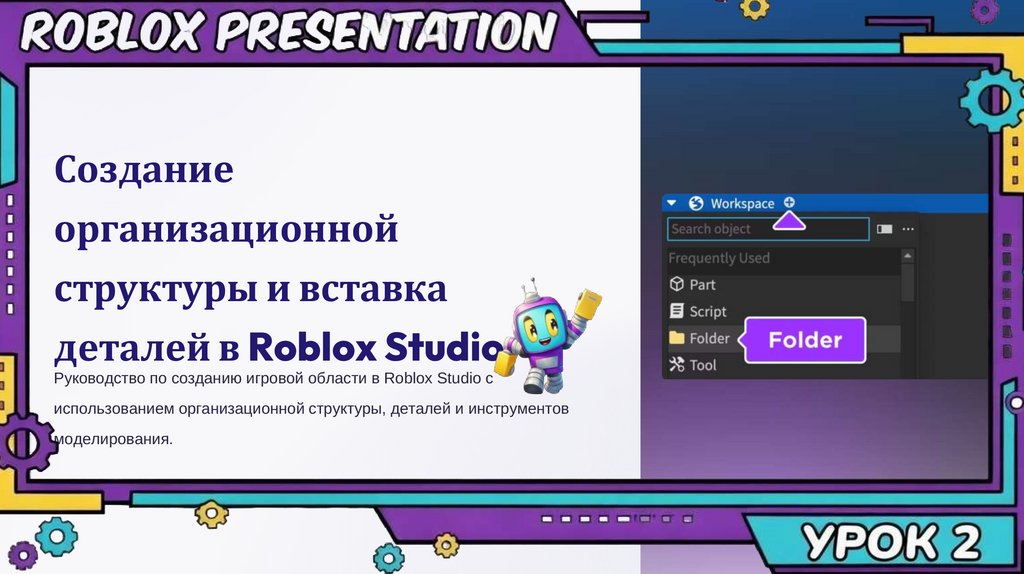Select the Tool wrench icon
The image size is (1024, 574).
677,364
